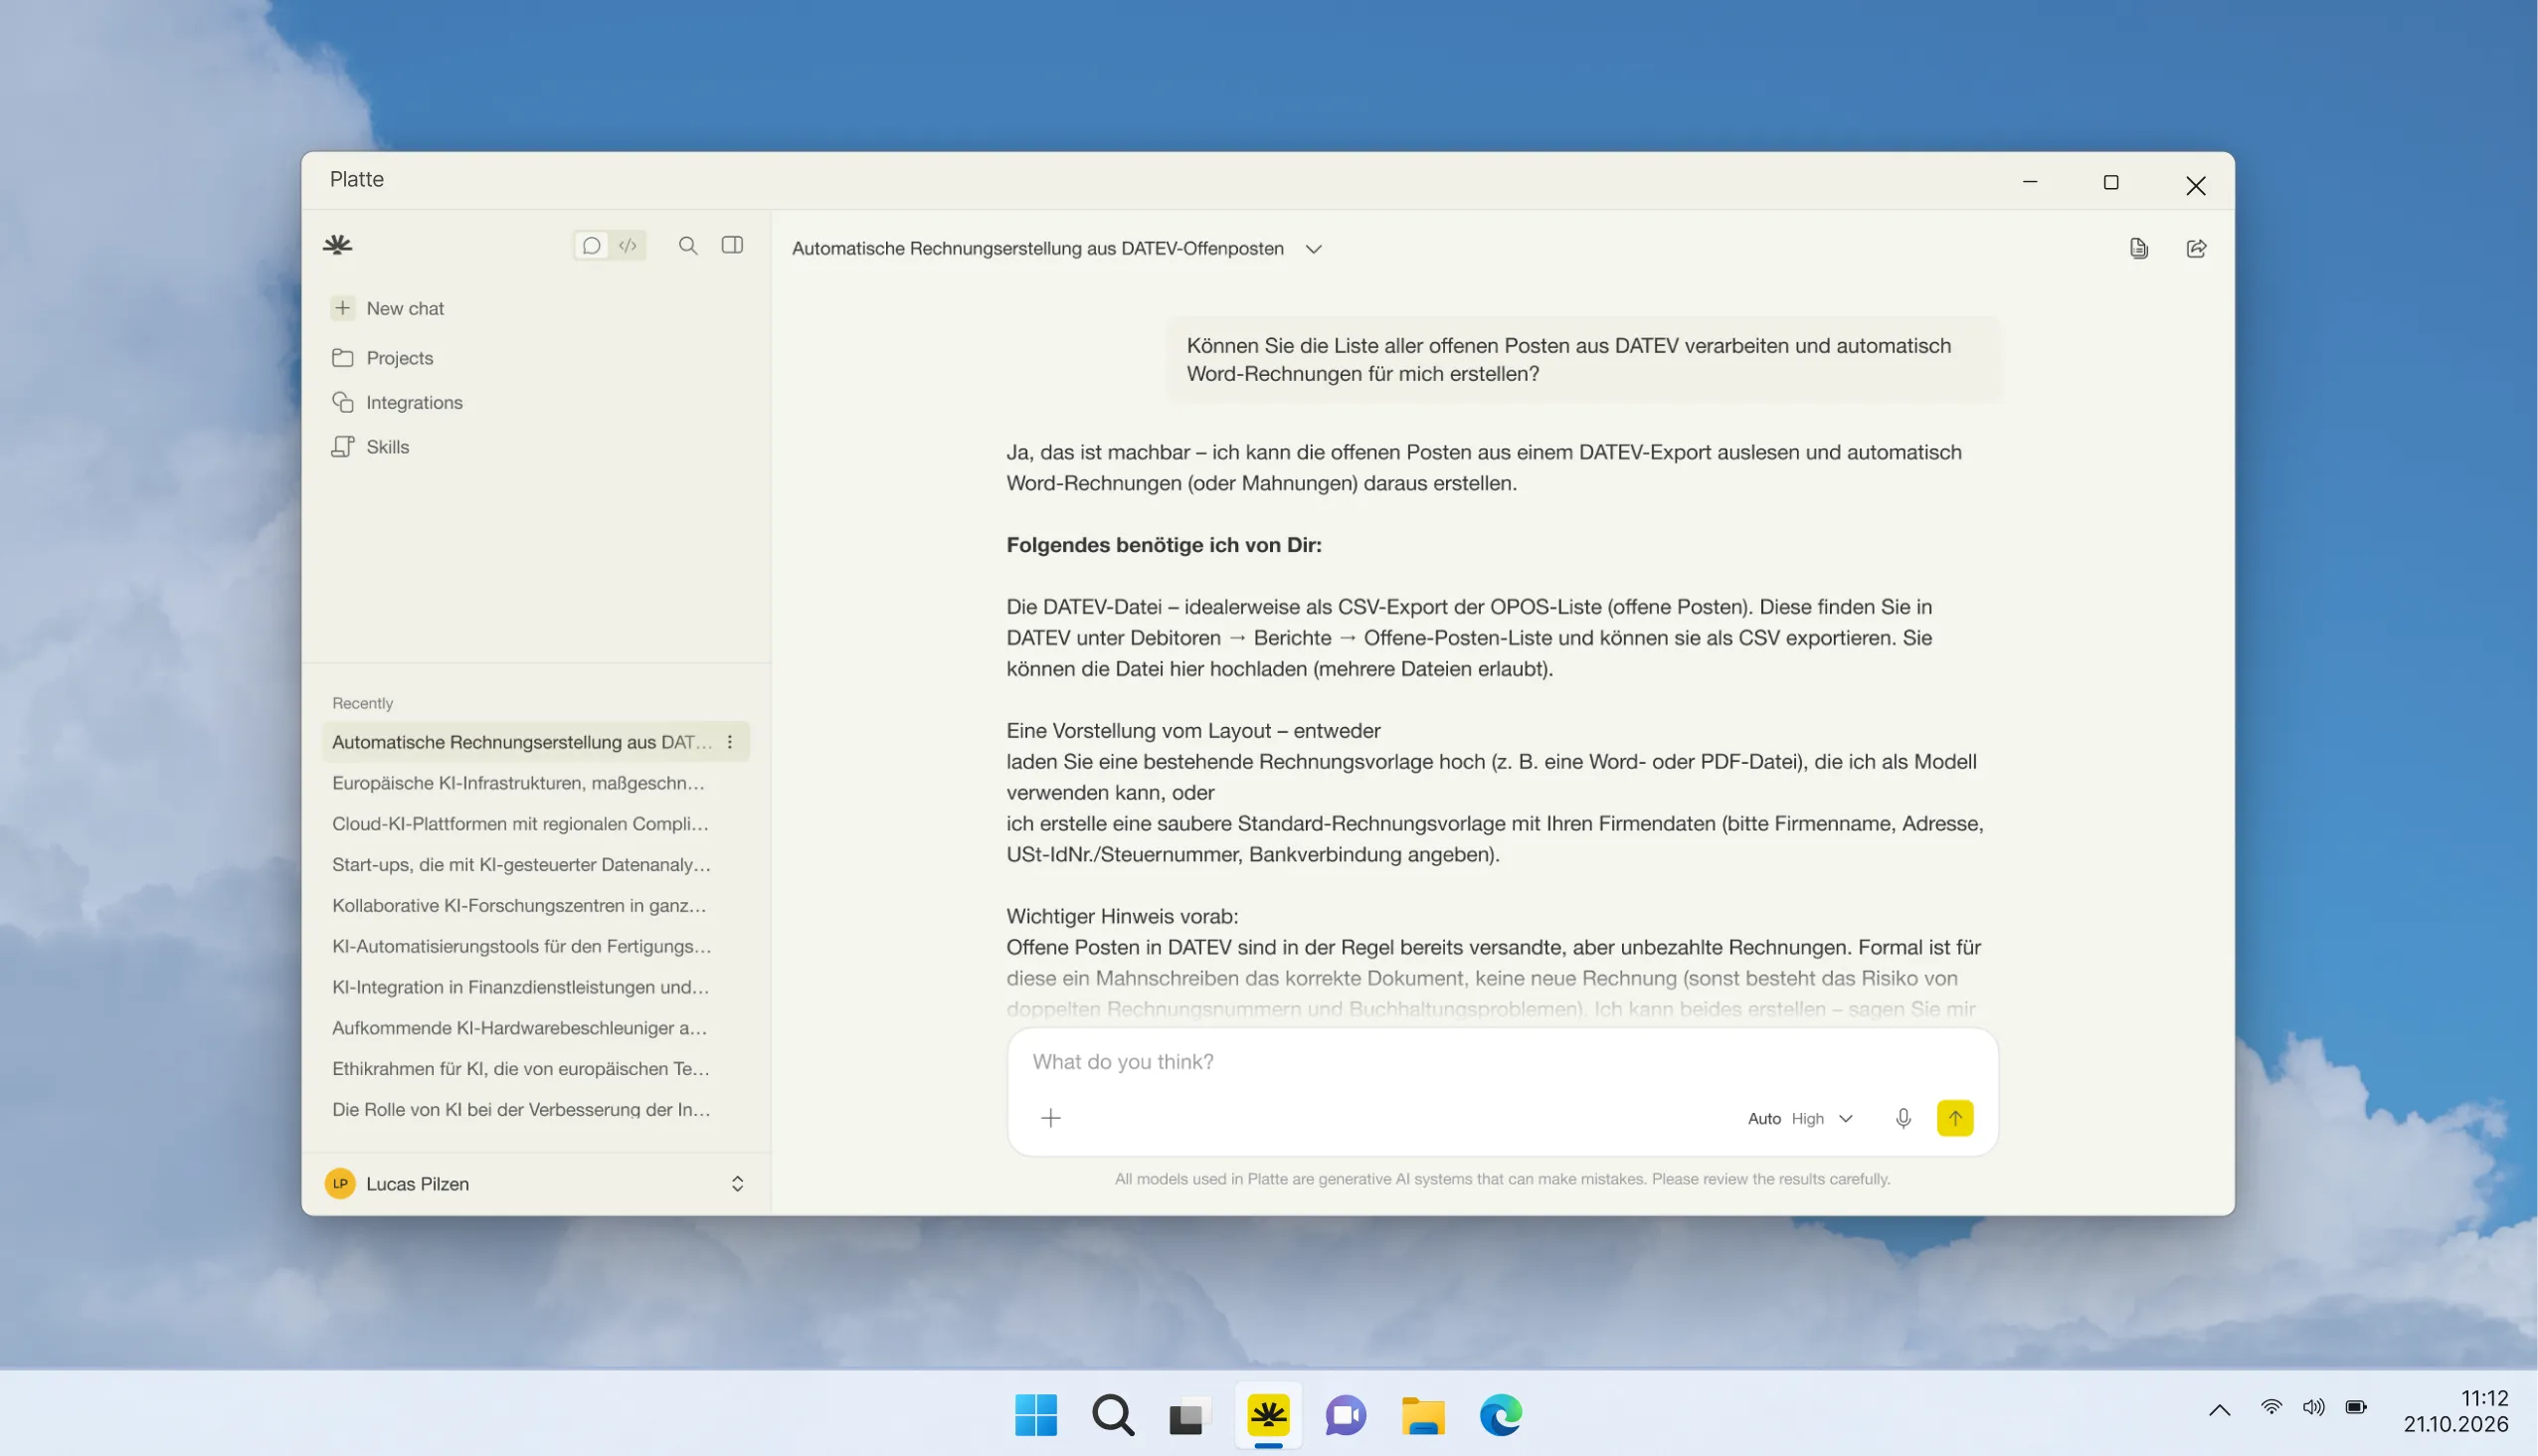This screenshot has height=1456, width=2538.
Task: Click Platte app icon in taskbar
Action: [1268, 1416]
